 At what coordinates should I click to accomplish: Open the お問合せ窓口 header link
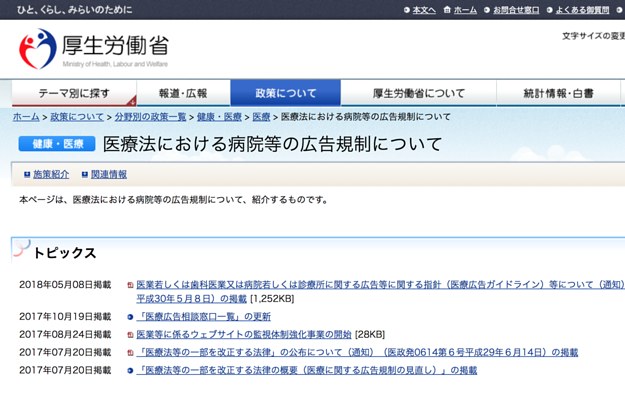point(516,10)
